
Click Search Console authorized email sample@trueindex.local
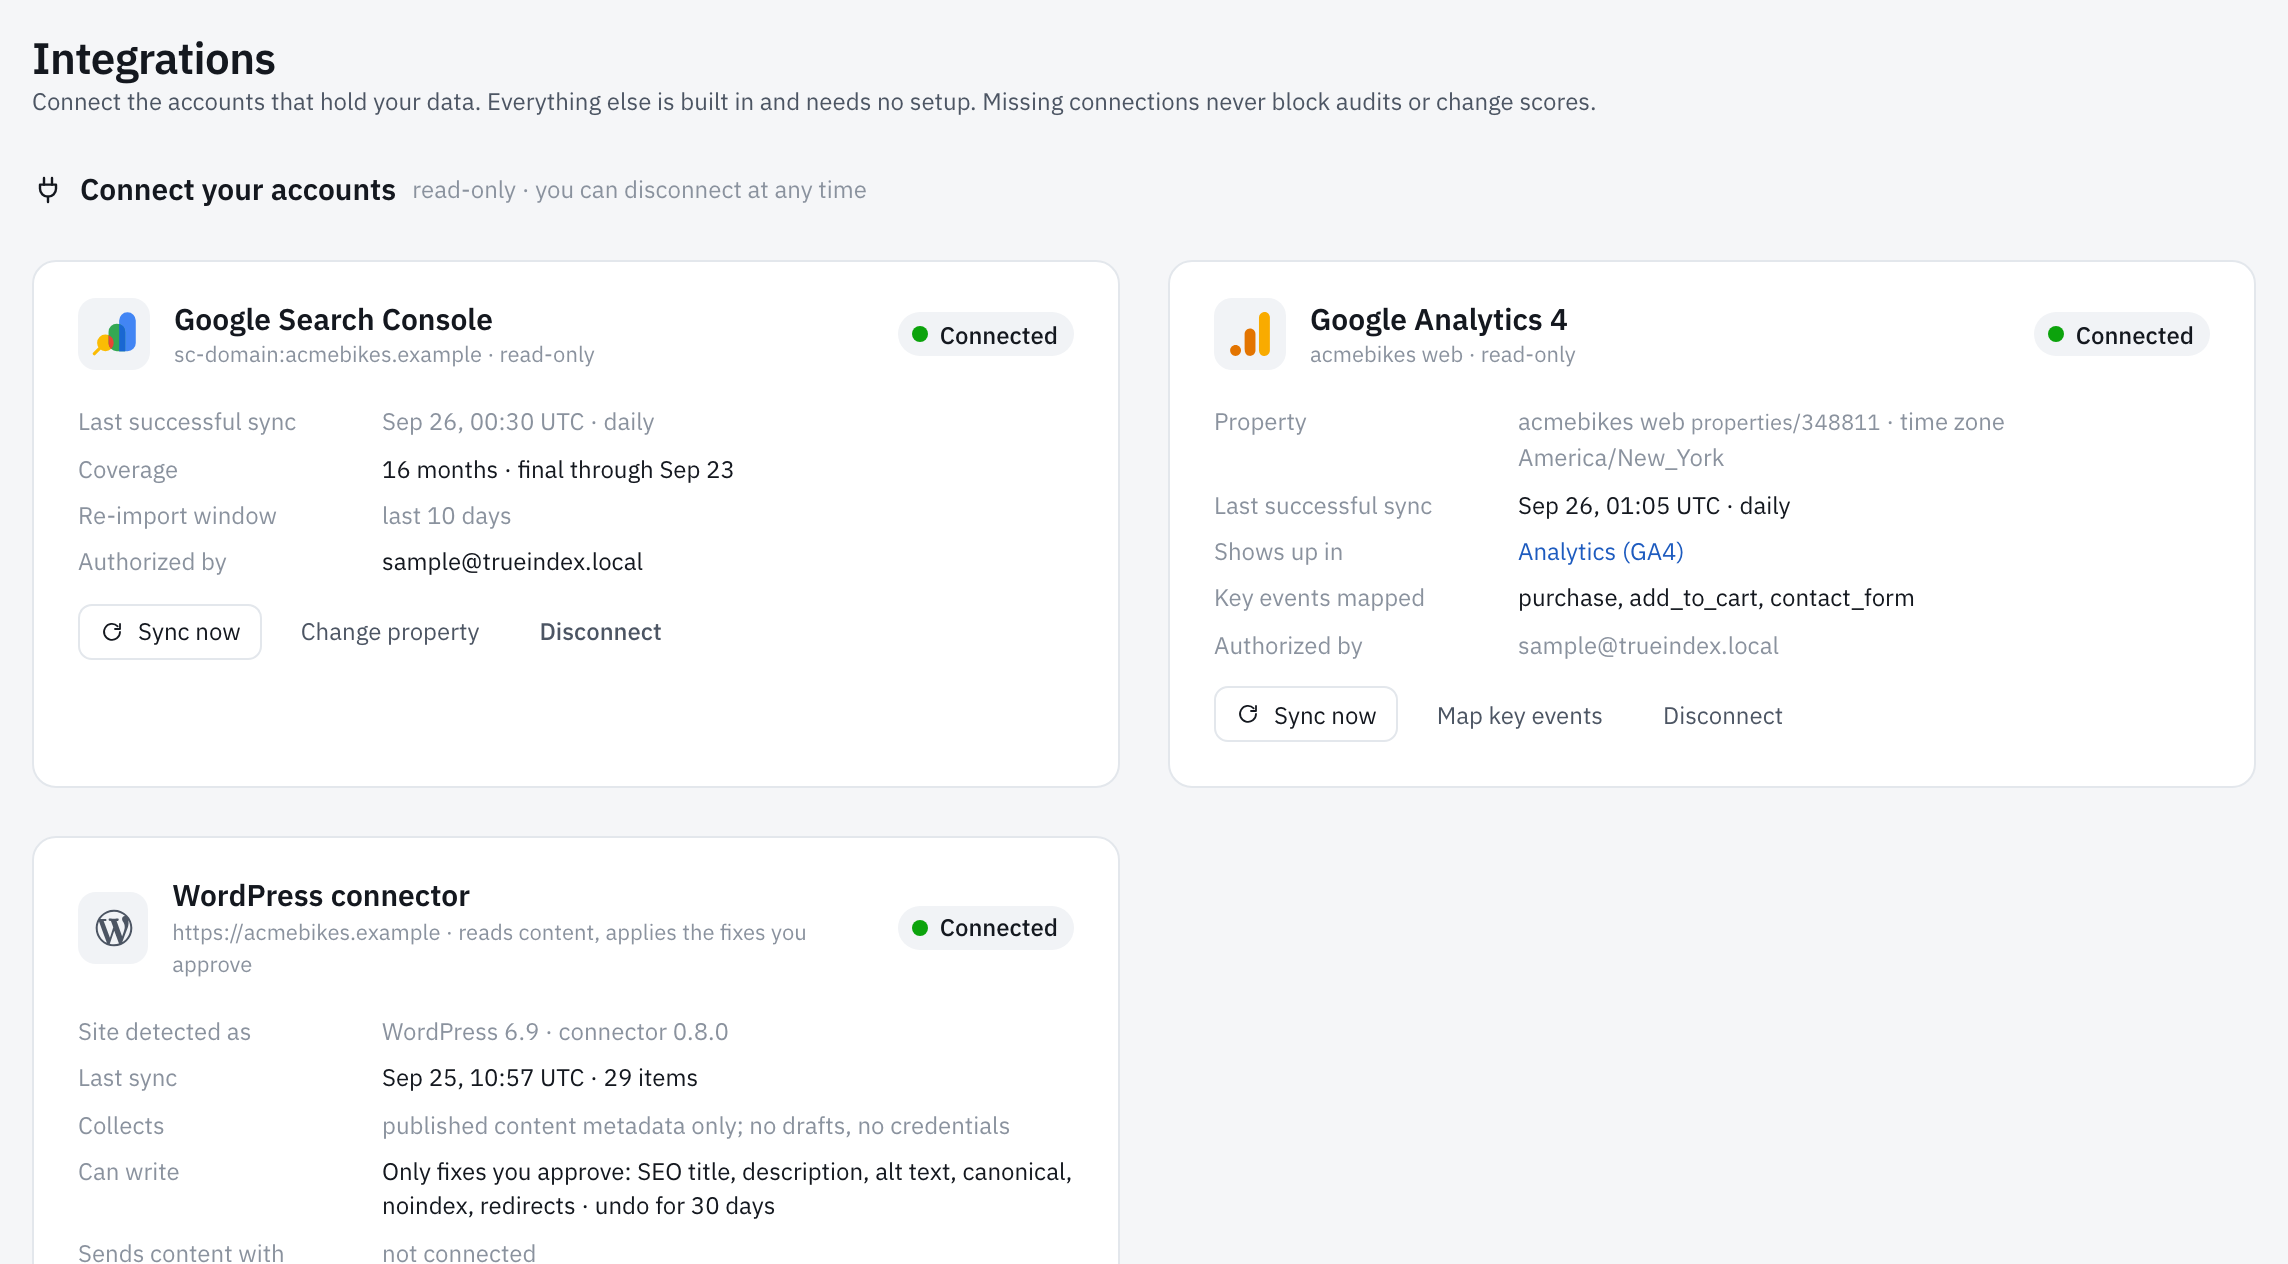(512, 562)
